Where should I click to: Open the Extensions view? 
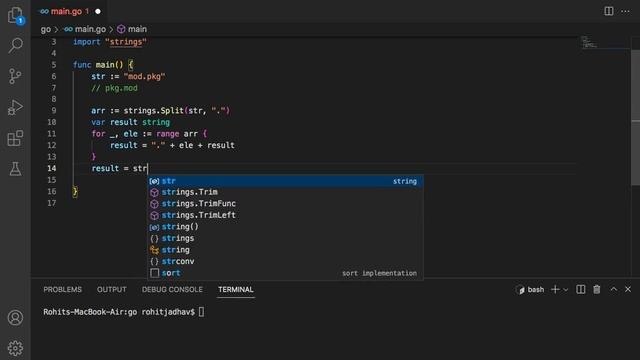click(15, 138)
